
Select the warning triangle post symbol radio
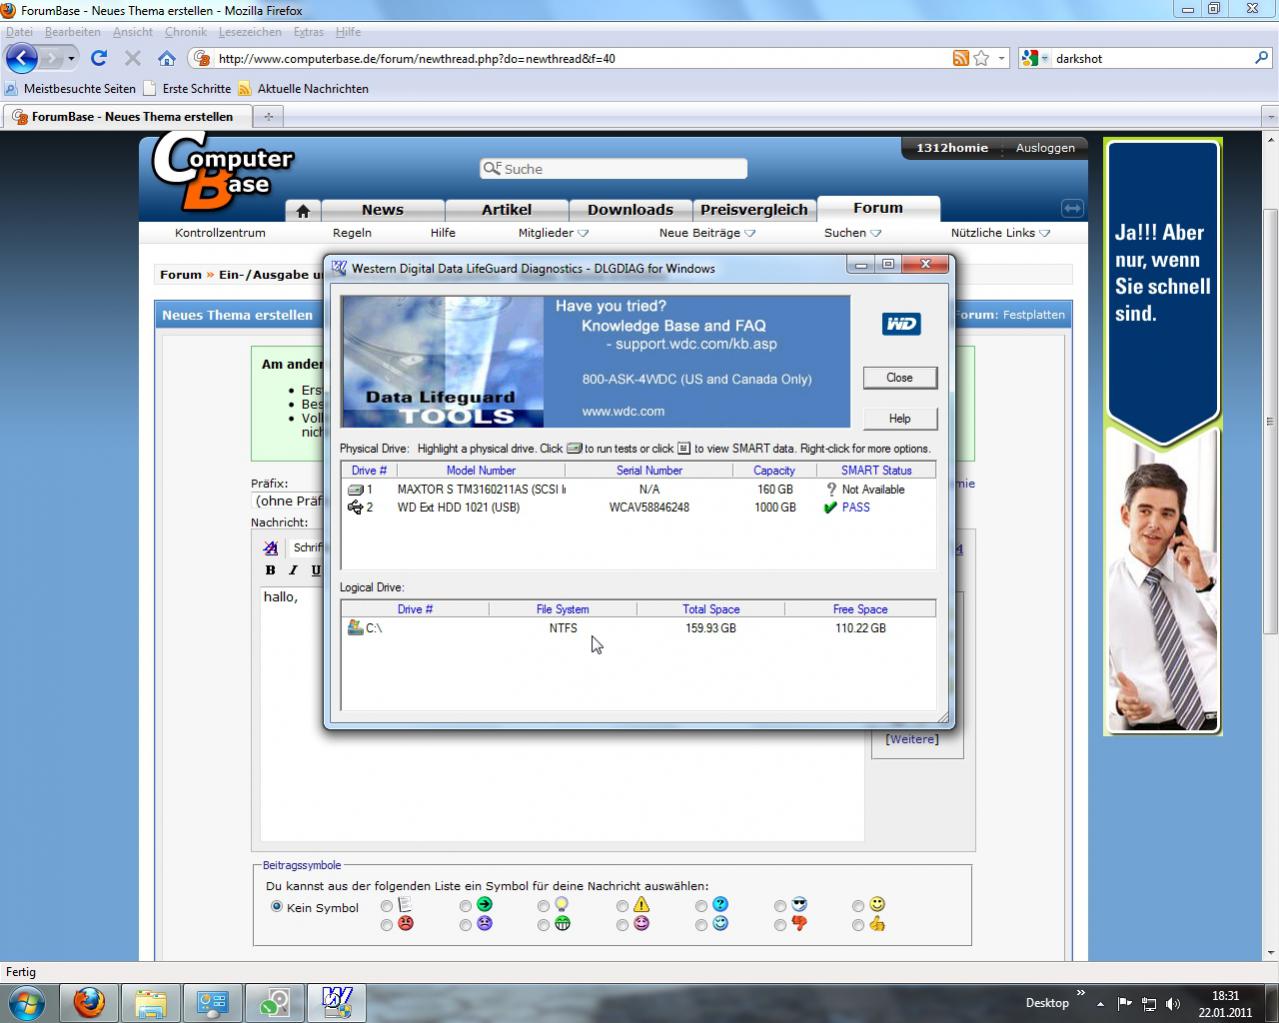pos(622,906)
